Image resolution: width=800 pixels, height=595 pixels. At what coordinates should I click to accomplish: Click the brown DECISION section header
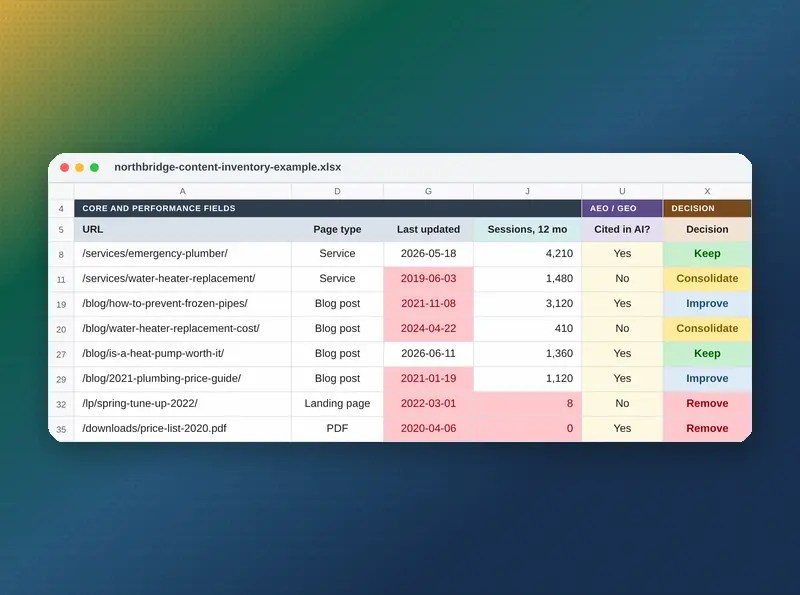pos(707,208)
